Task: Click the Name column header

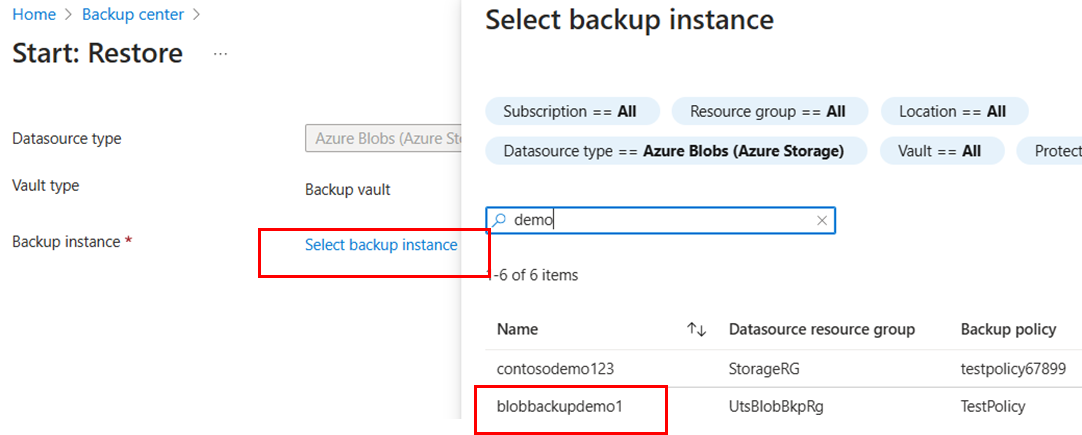Action: [x=517, y=329]
